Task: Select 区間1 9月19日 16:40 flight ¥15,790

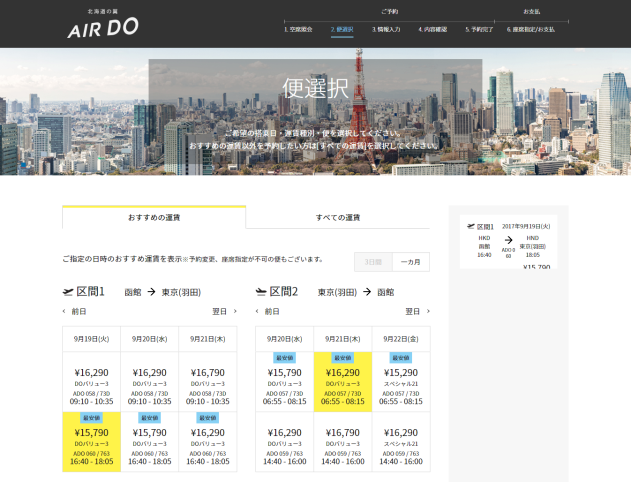Action: coord(91,442)
